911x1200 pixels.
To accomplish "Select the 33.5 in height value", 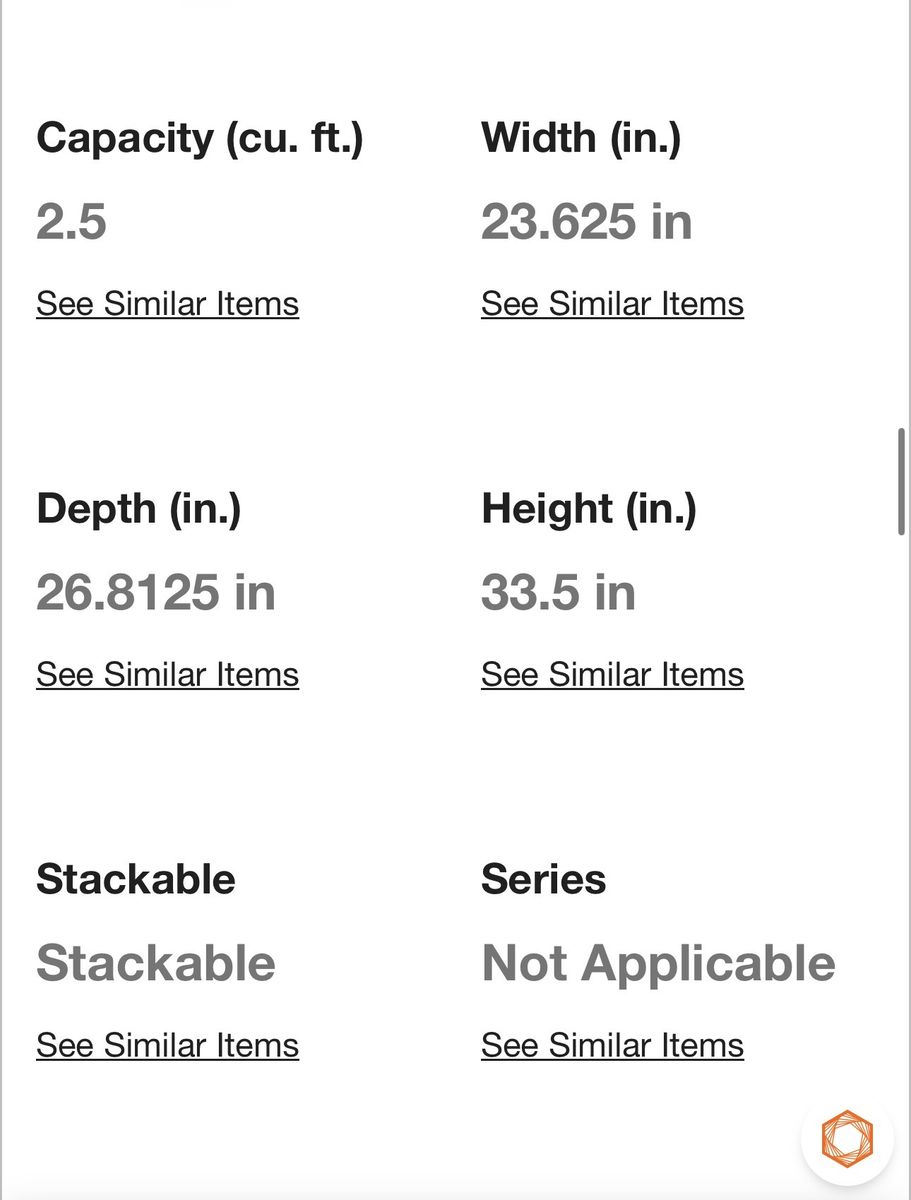I will point(558,593).
